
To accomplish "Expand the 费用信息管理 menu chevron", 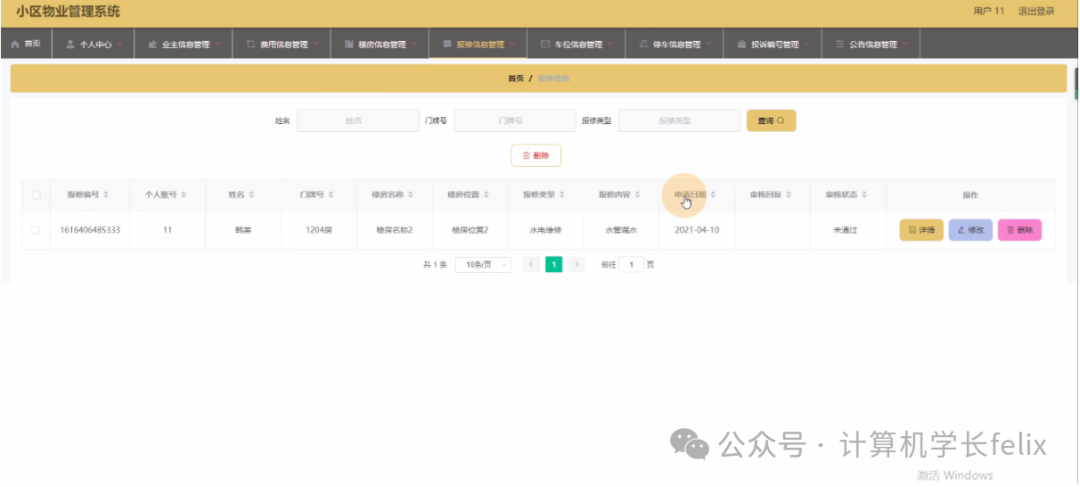I will pos(316,44).
